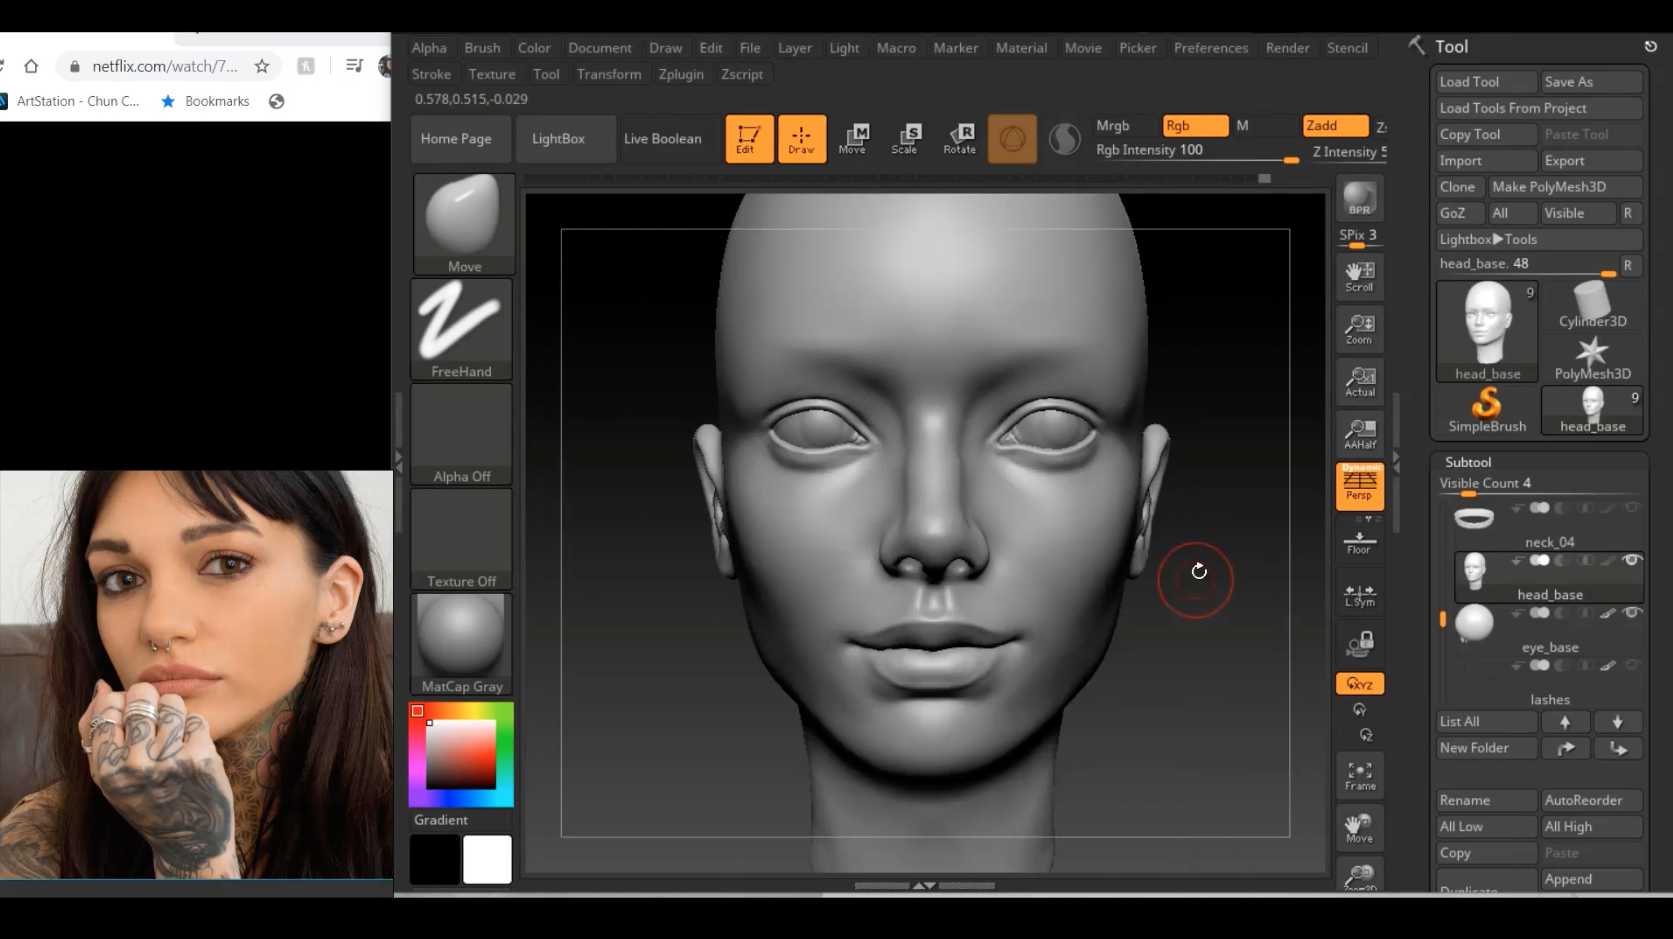
Task: Open the Move brush selector
Action: click(x=463, y=223)
